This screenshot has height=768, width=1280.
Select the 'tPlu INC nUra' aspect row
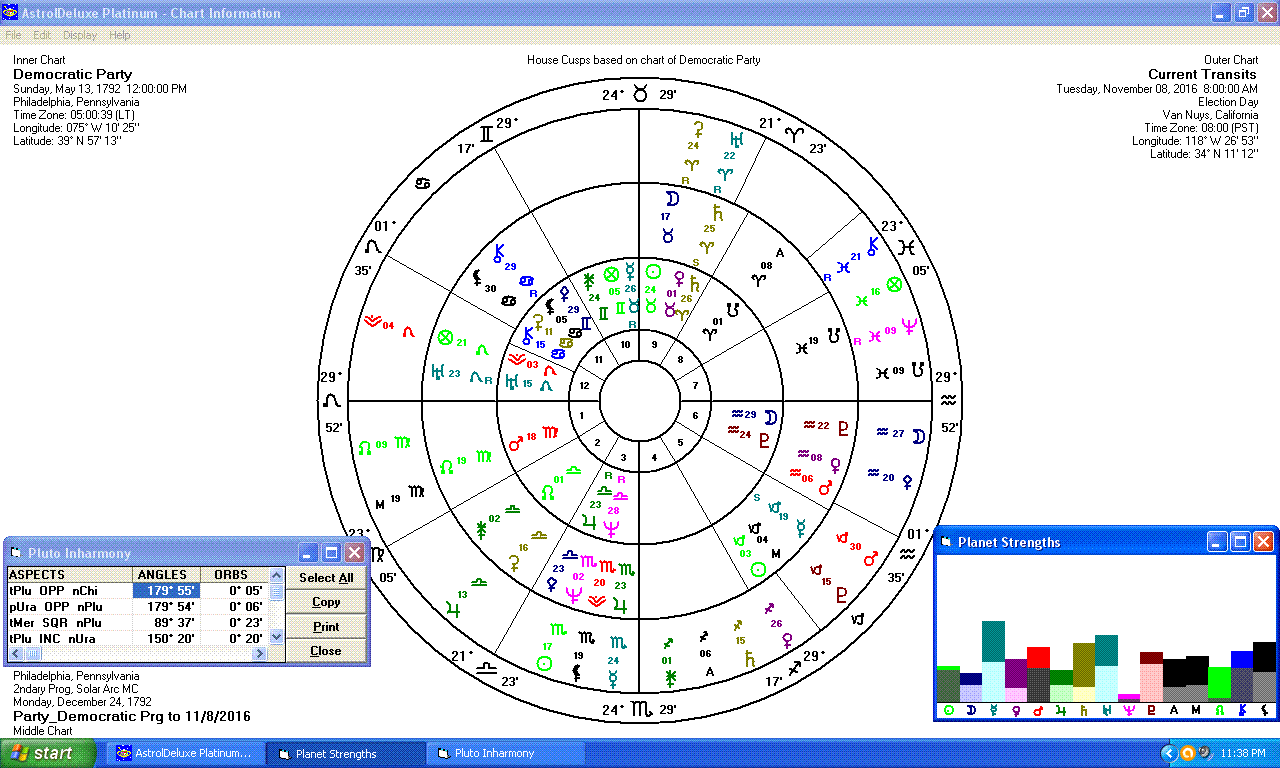coord(139,638)
